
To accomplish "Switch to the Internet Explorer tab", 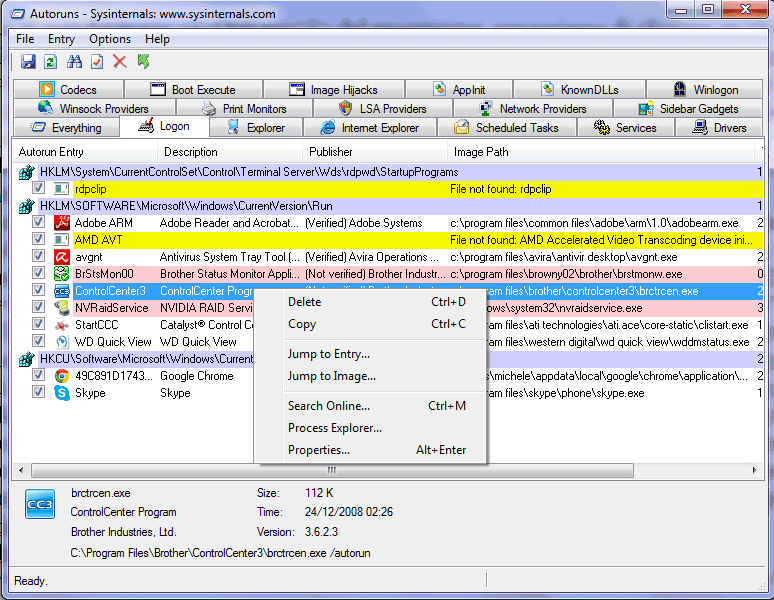I will (370, 128).
